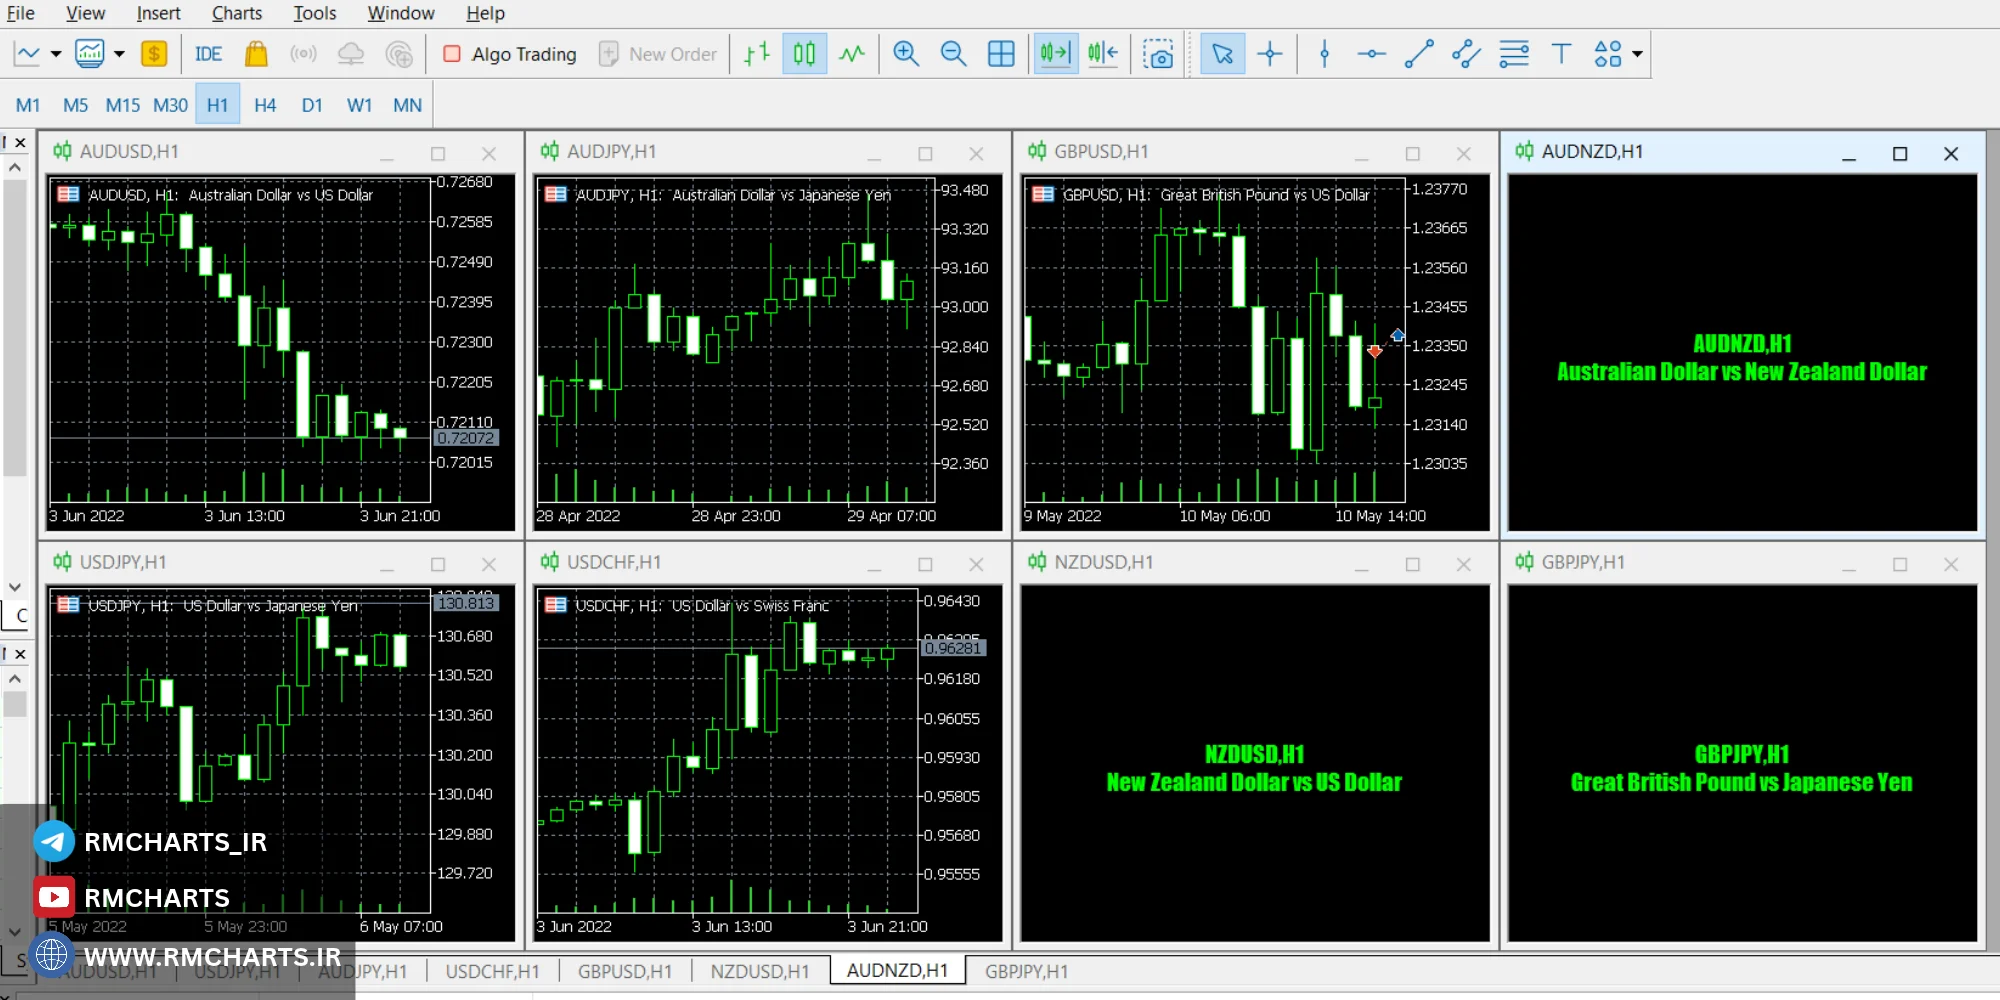Open the IDE MetaEditor button
The height and width of the screenshot is (1000, 2000).
[x=208, y=54]
